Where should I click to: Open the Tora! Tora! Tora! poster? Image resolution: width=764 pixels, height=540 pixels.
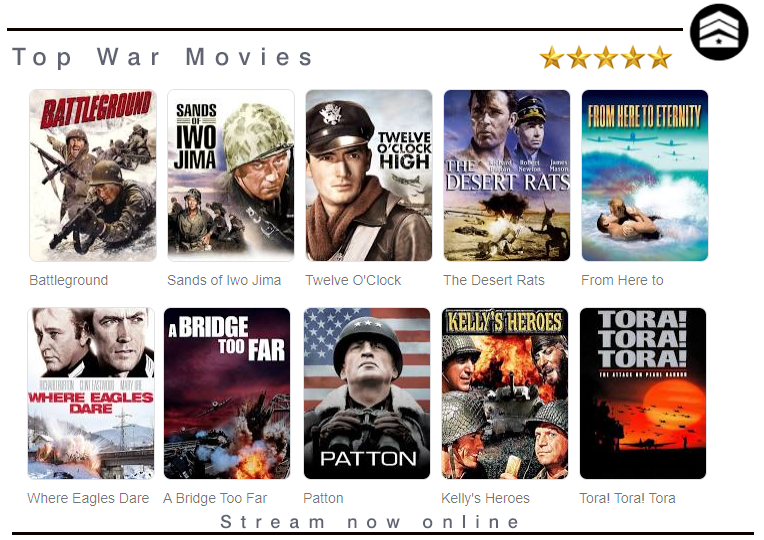click(643, 393)
